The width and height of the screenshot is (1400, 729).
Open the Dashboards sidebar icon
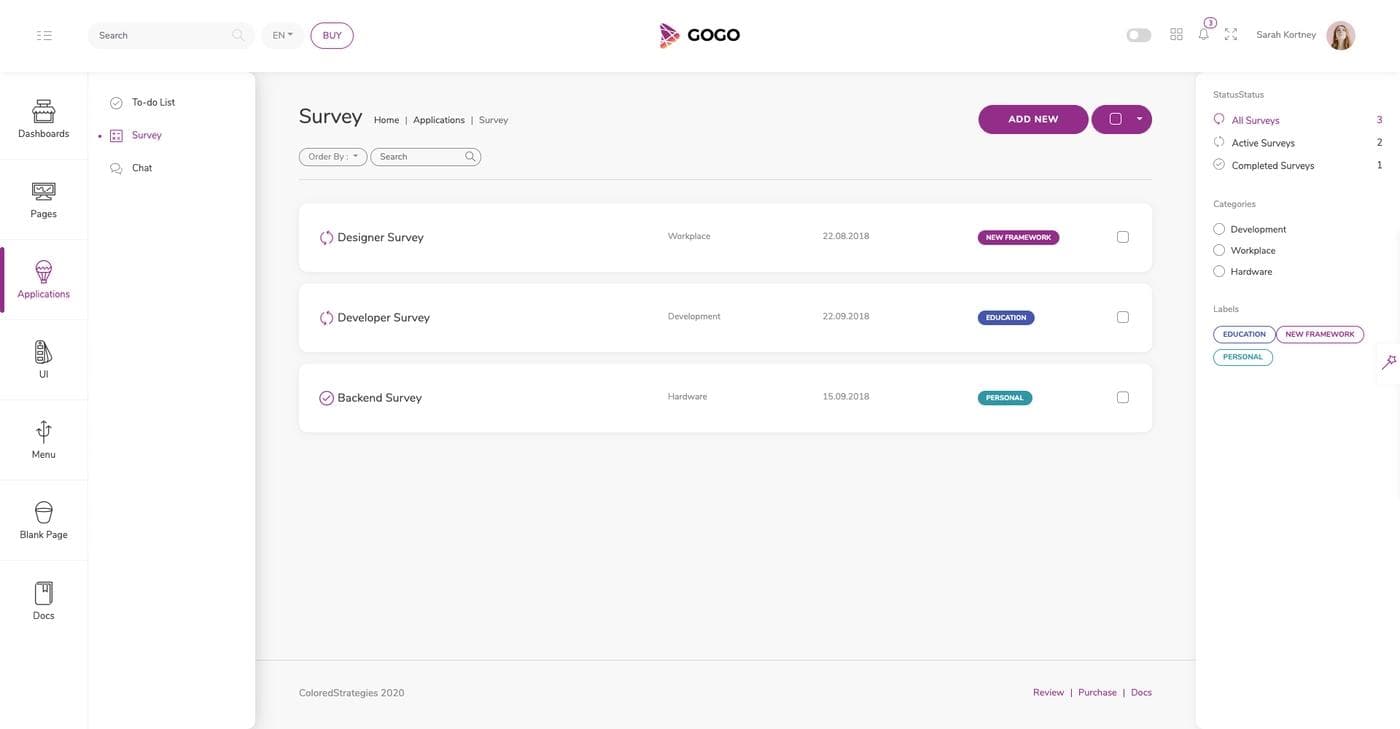click(x=43, y=119)
